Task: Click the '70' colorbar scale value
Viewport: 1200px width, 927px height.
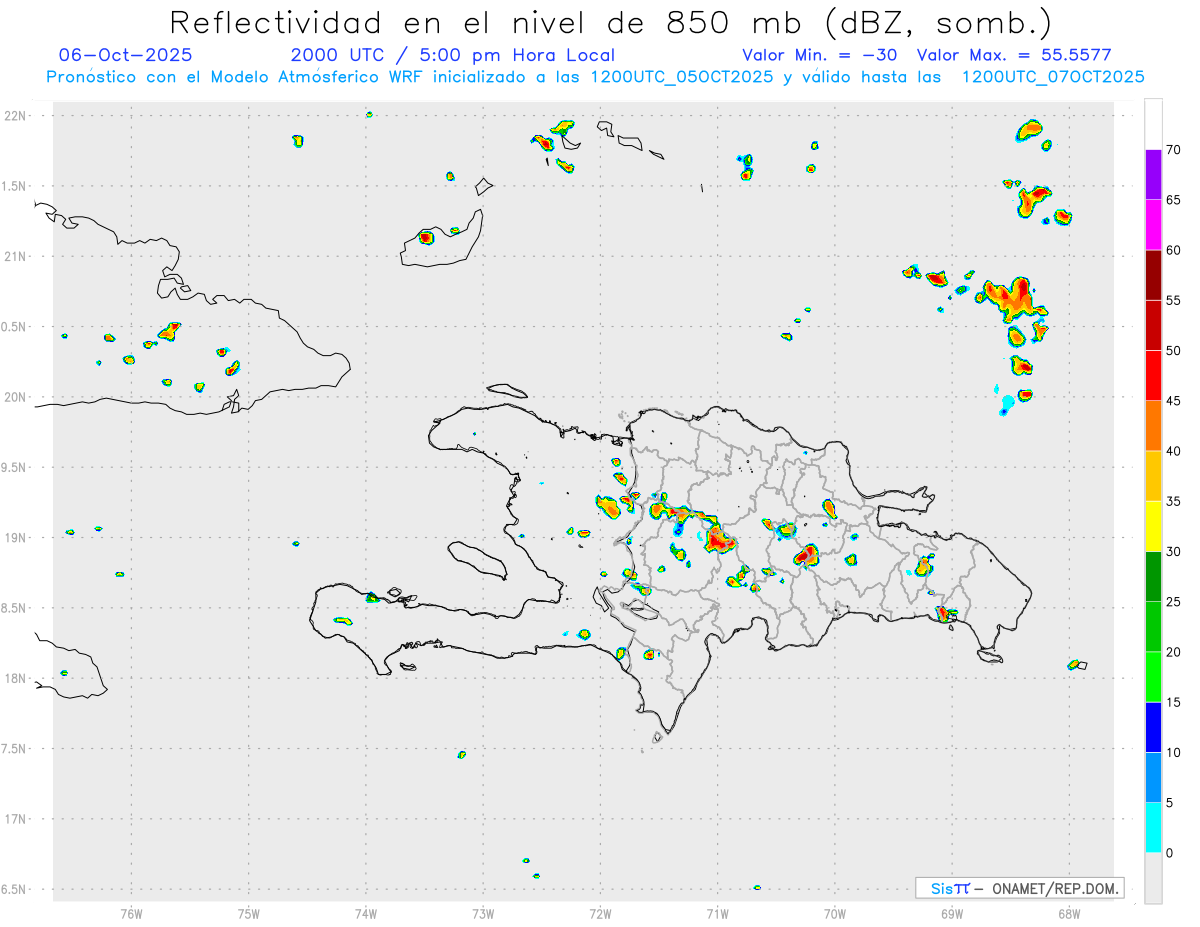Action: coord(1173,150)
